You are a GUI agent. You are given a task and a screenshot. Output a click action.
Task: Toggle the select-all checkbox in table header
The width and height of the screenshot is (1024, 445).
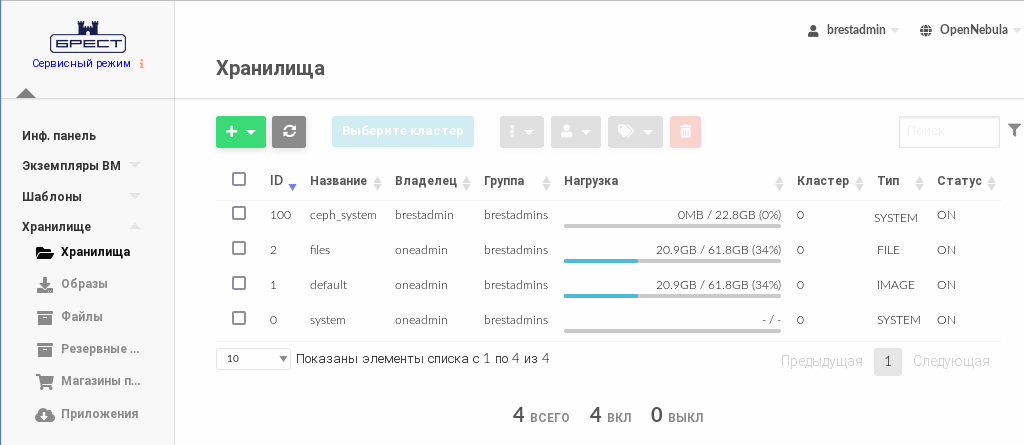point(239,179)
